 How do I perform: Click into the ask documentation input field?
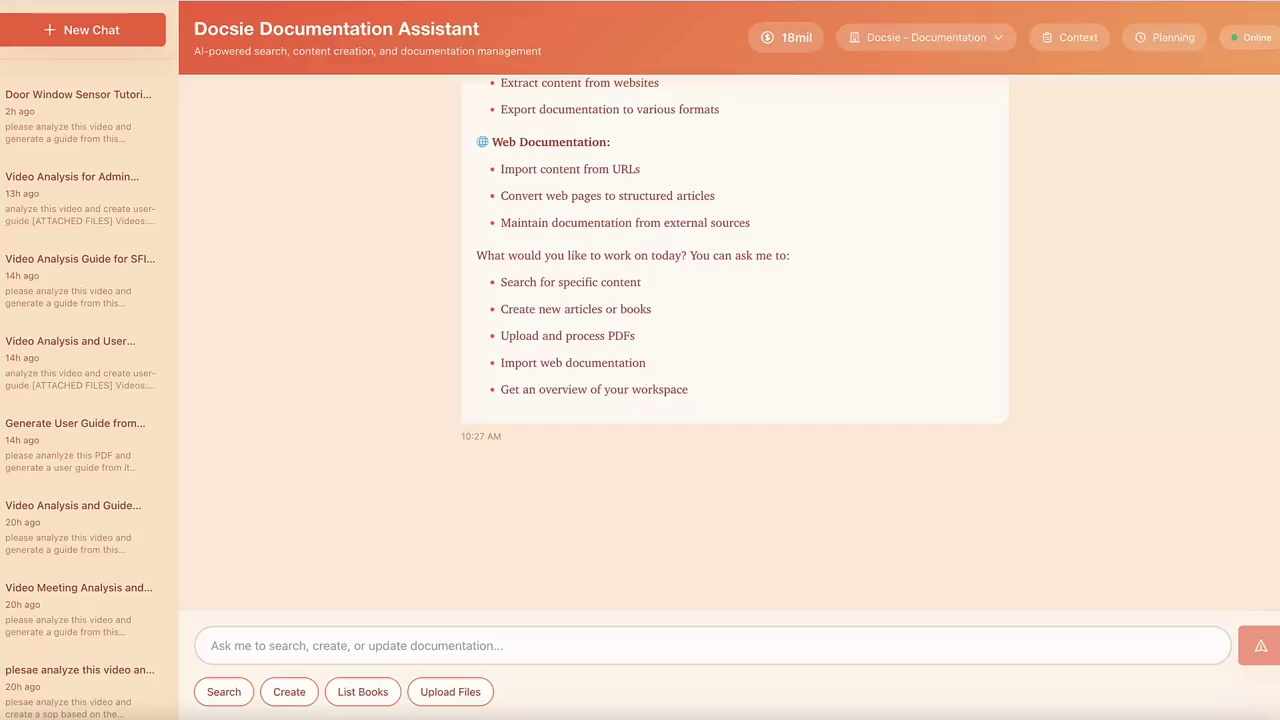[x=712, y=645]
